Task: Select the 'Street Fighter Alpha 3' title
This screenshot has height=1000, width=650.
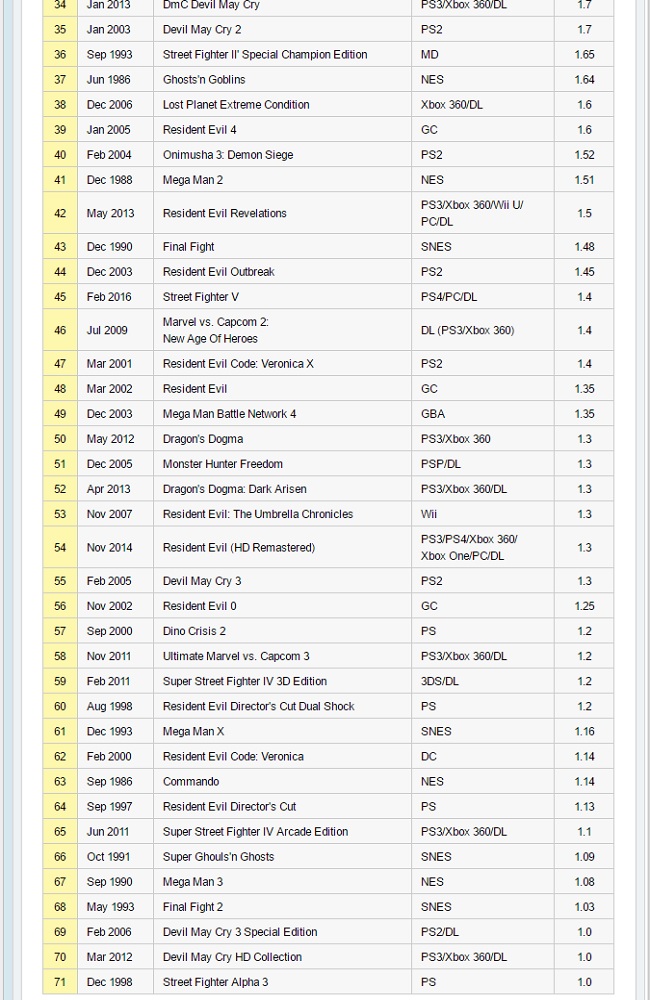Action: pos(215,982)
